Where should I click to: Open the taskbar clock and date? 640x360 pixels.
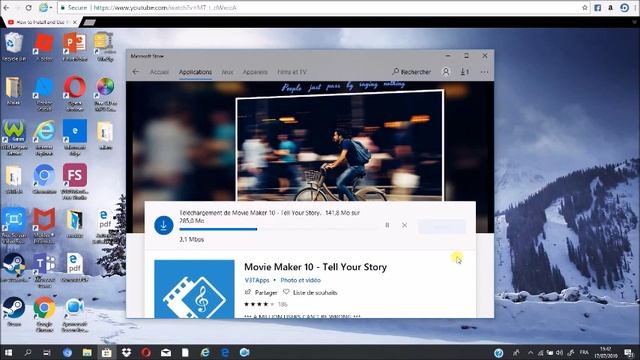tap(606, 353)
